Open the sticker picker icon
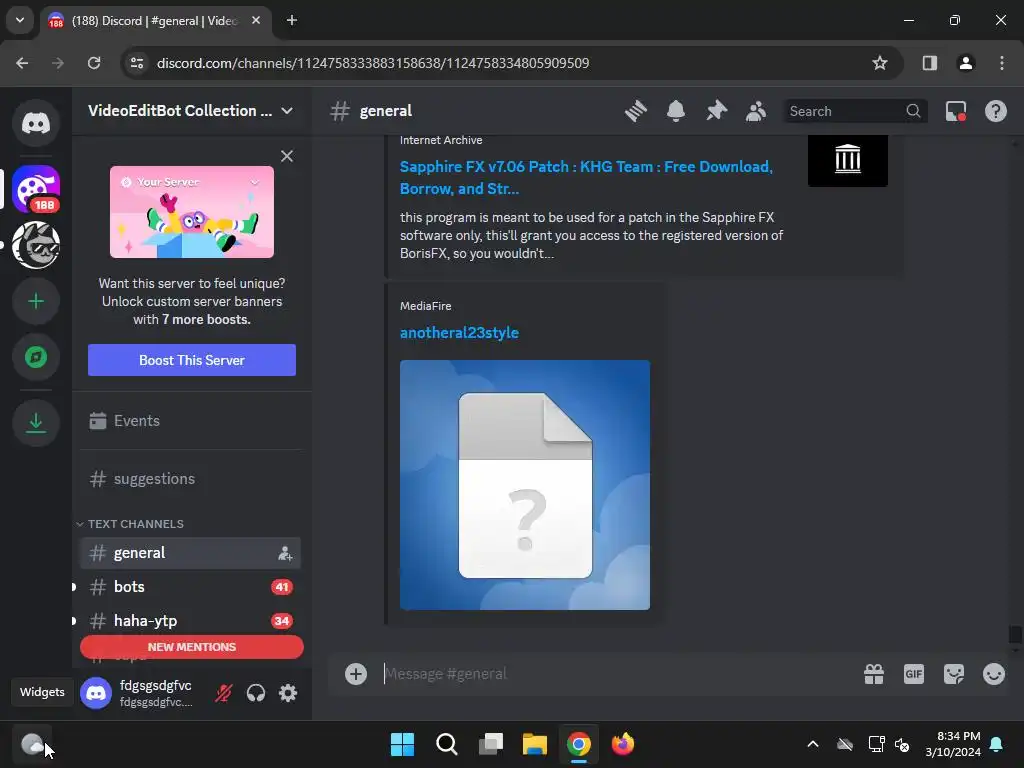The width and height of the screenshot is (1024, 768). pos(954,674)
